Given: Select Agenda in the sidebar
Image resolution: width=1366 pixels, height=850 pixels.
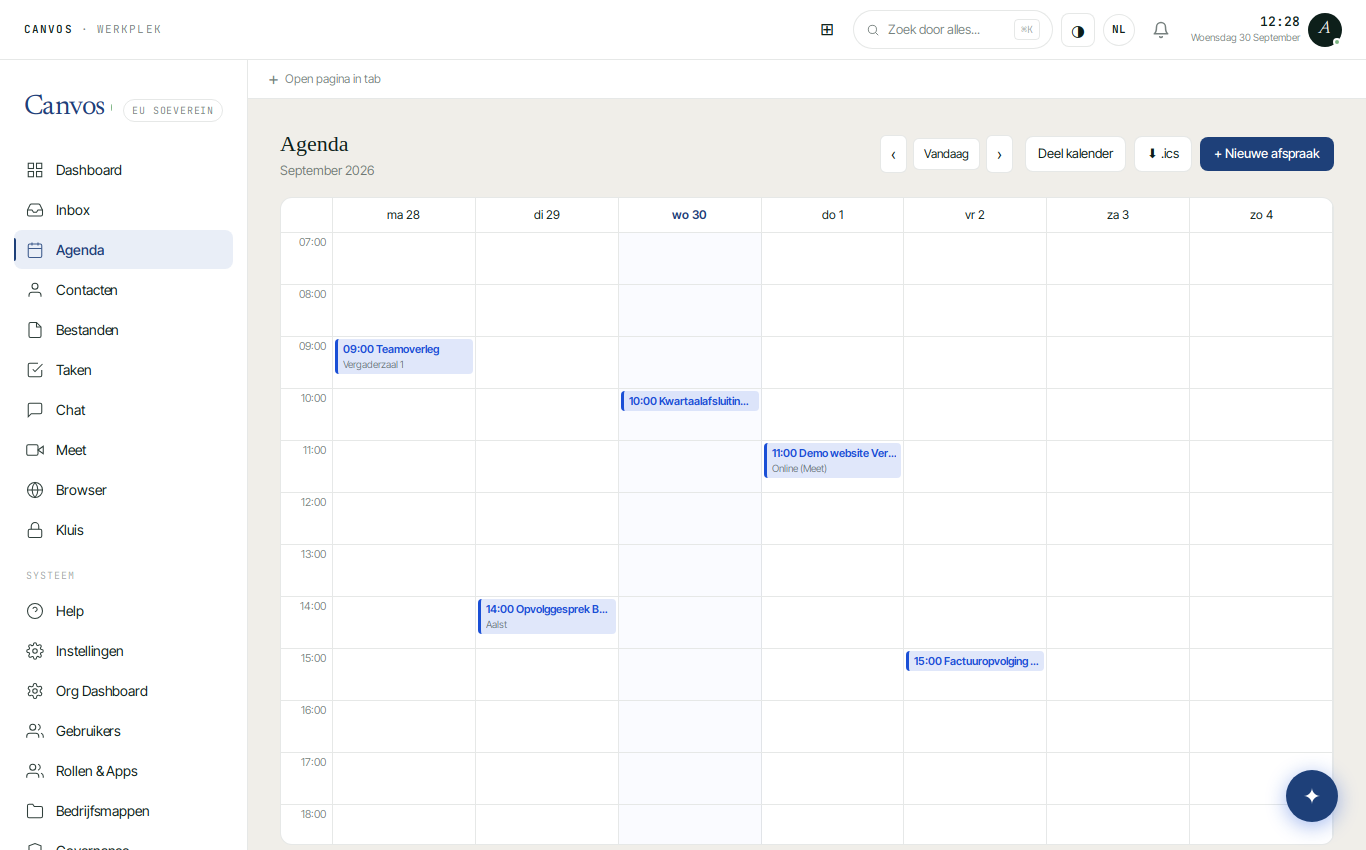Looking at the screenshot, I should tap(124, 250).
